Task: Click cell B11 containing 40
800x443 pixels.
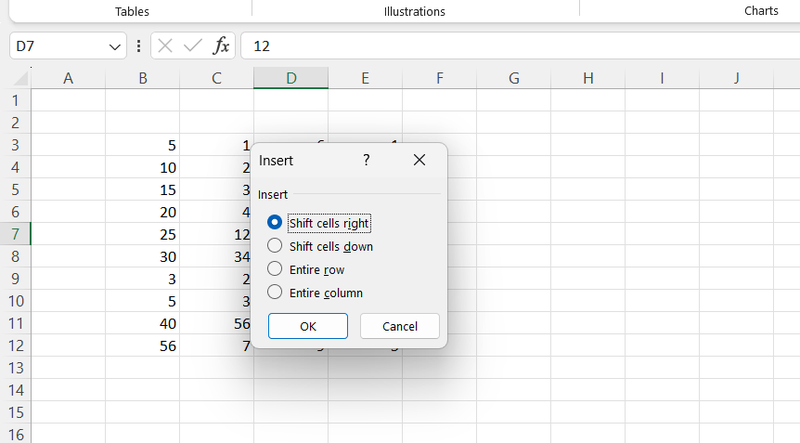Action: click(142, 323)
